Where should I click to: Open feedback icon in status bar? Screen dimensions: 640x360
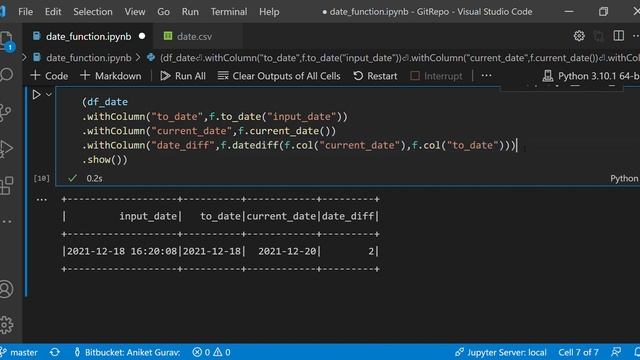(616, 352)
